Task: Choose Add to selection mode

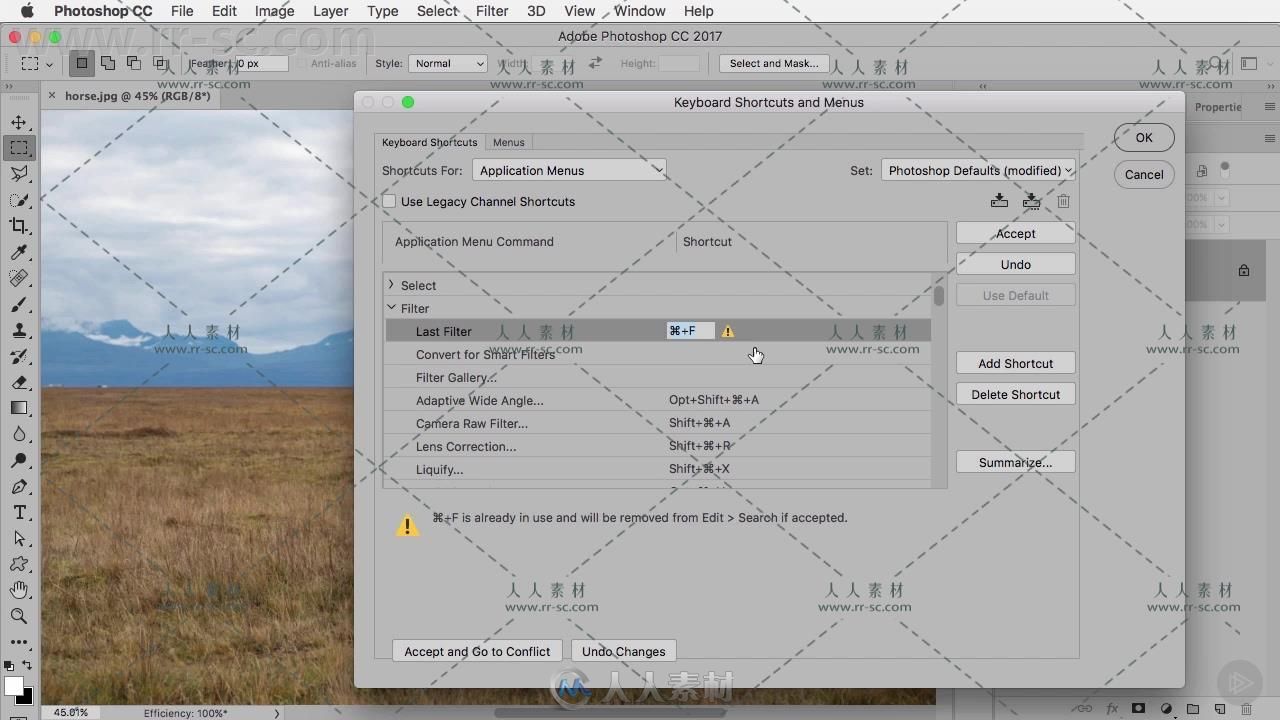Action: (108, 63)
